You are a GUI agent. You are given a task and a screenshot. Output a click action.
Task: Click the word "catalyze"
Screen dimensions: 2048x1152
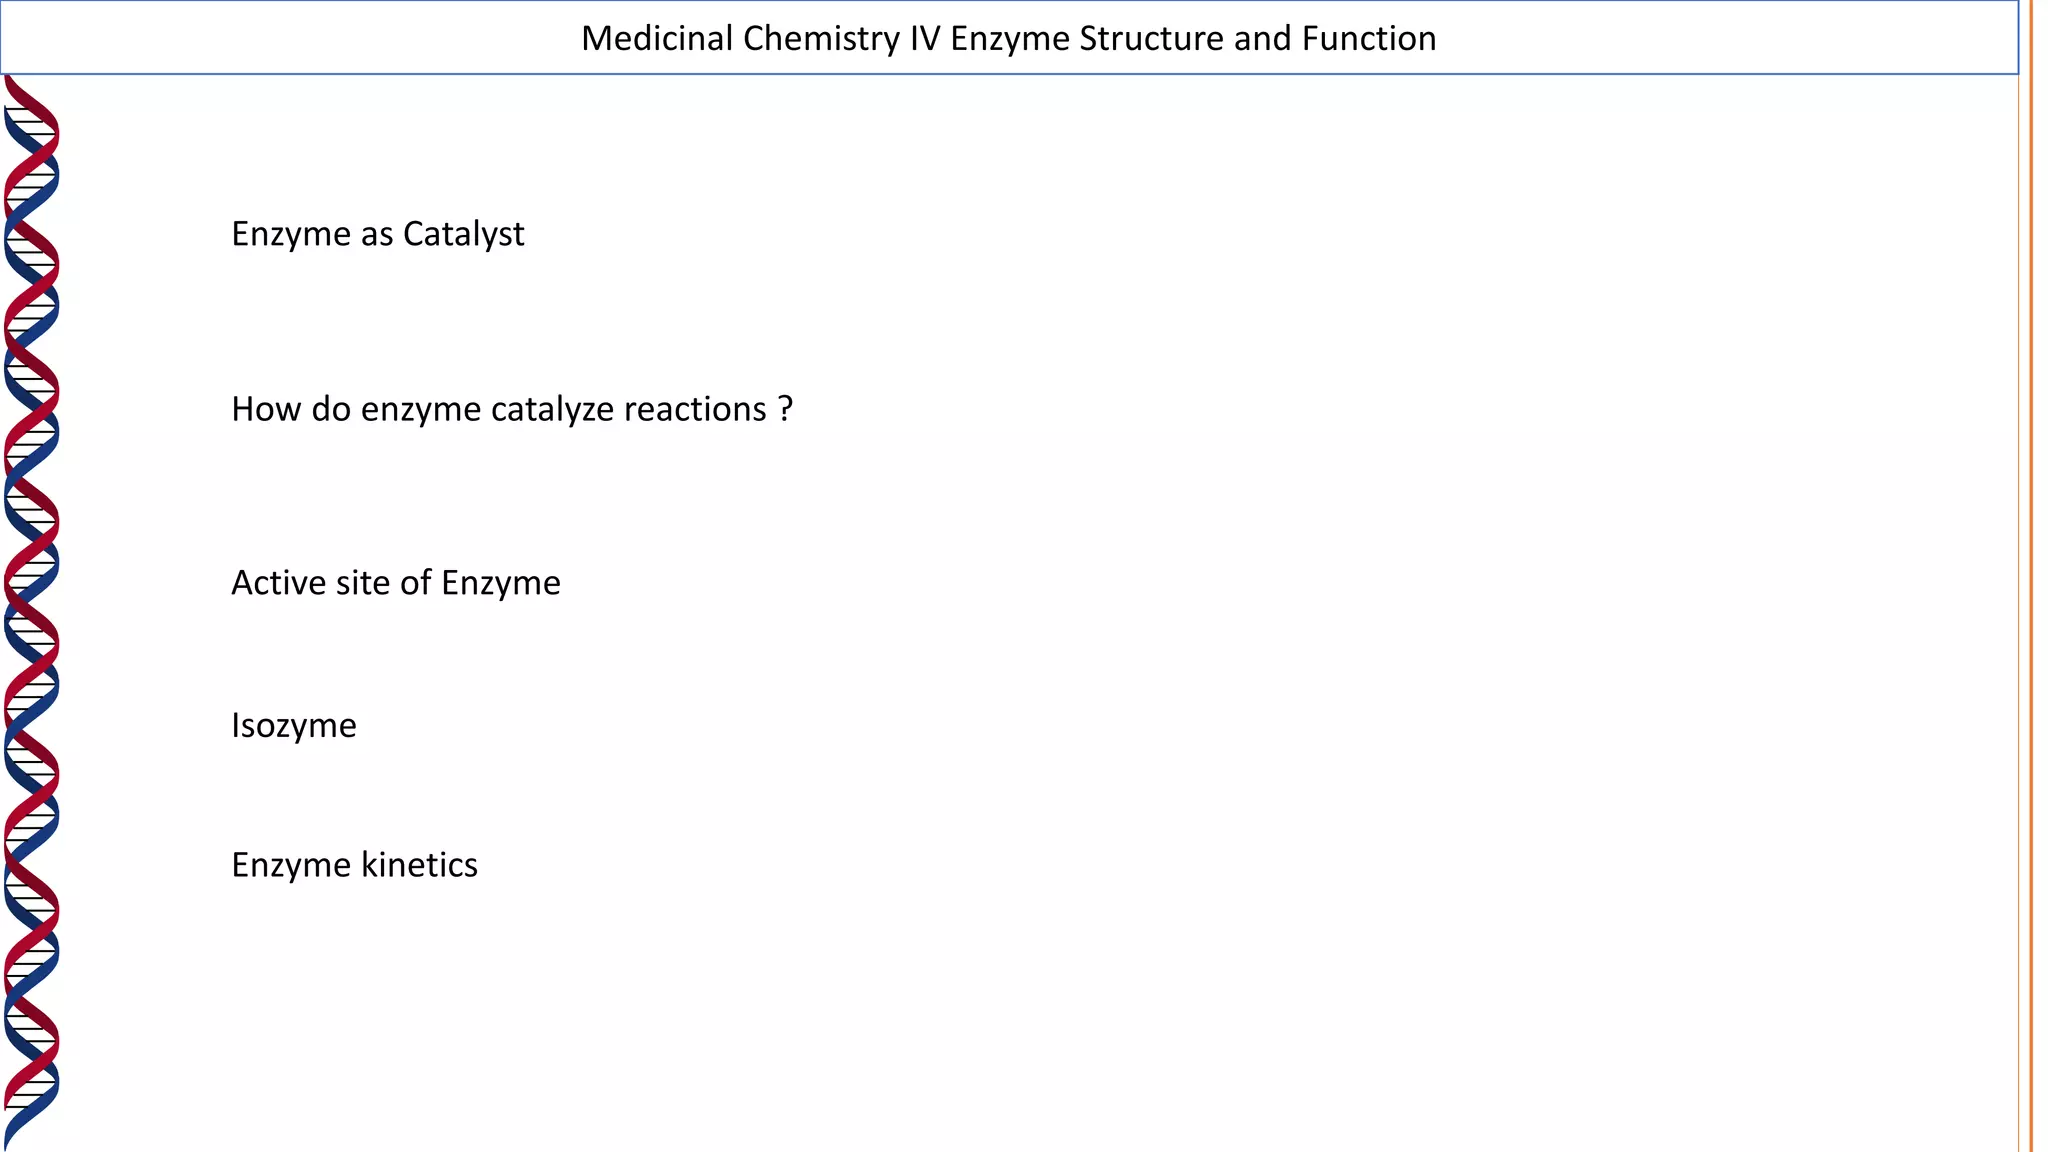coord(551,409)
